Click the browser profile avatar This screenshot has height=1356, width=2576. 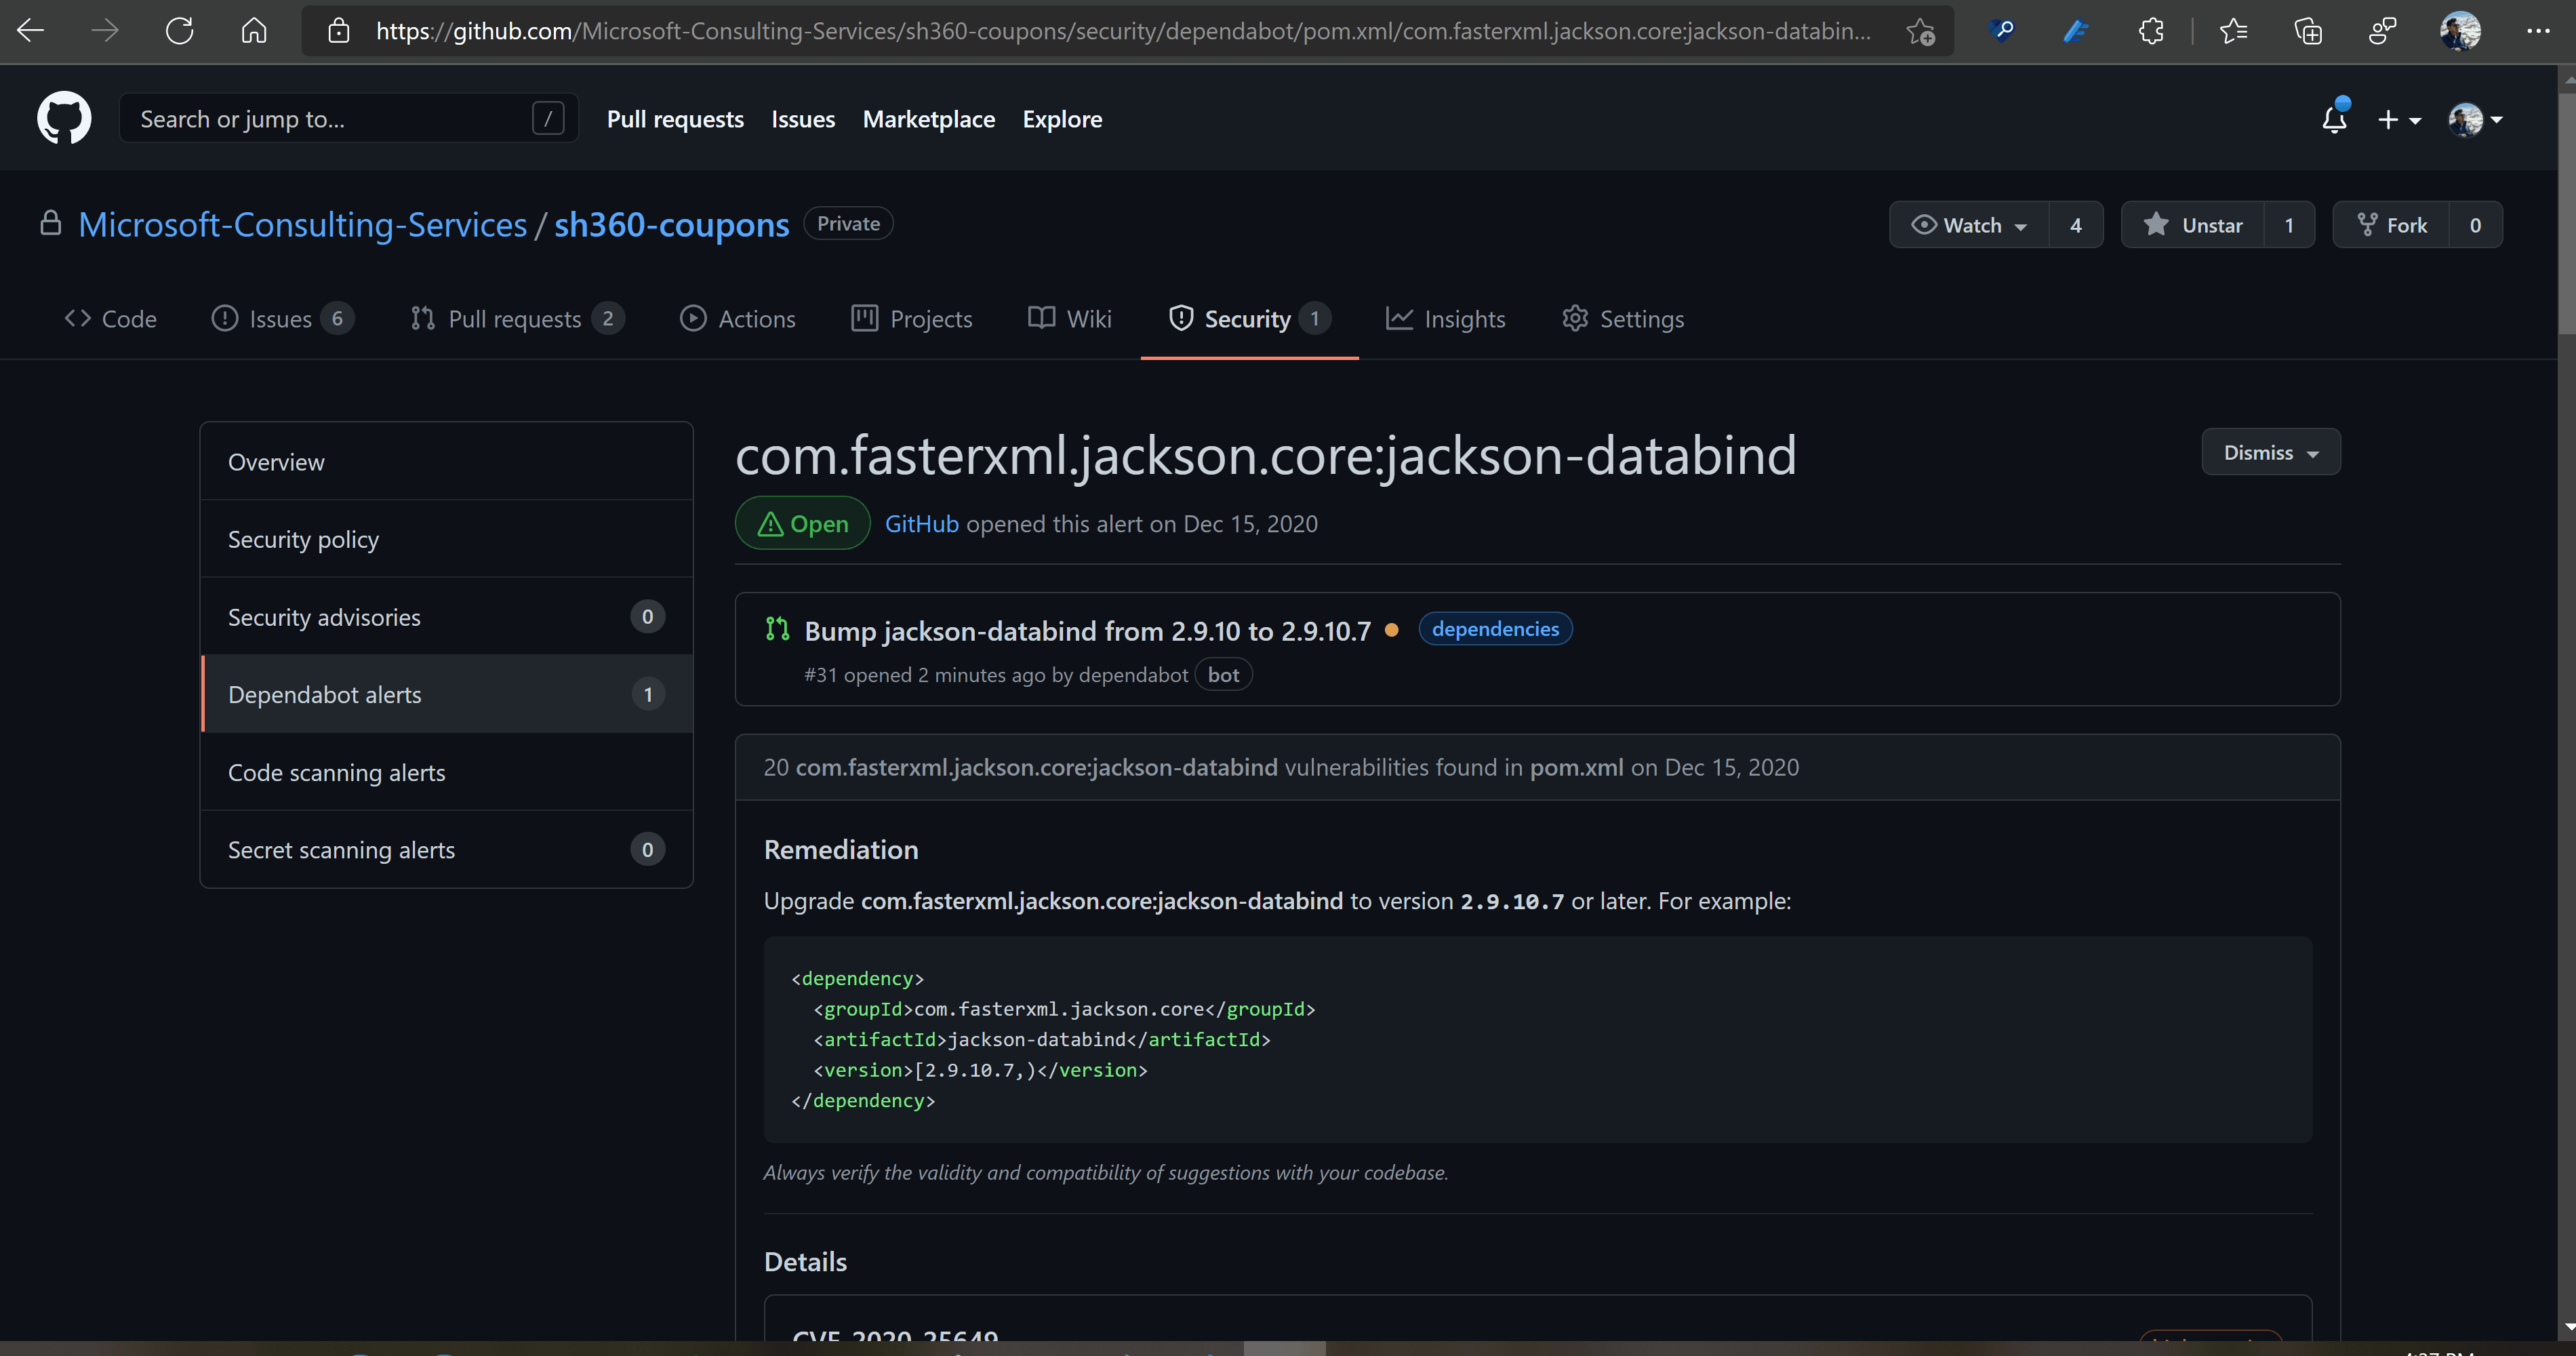point(2460,31)
